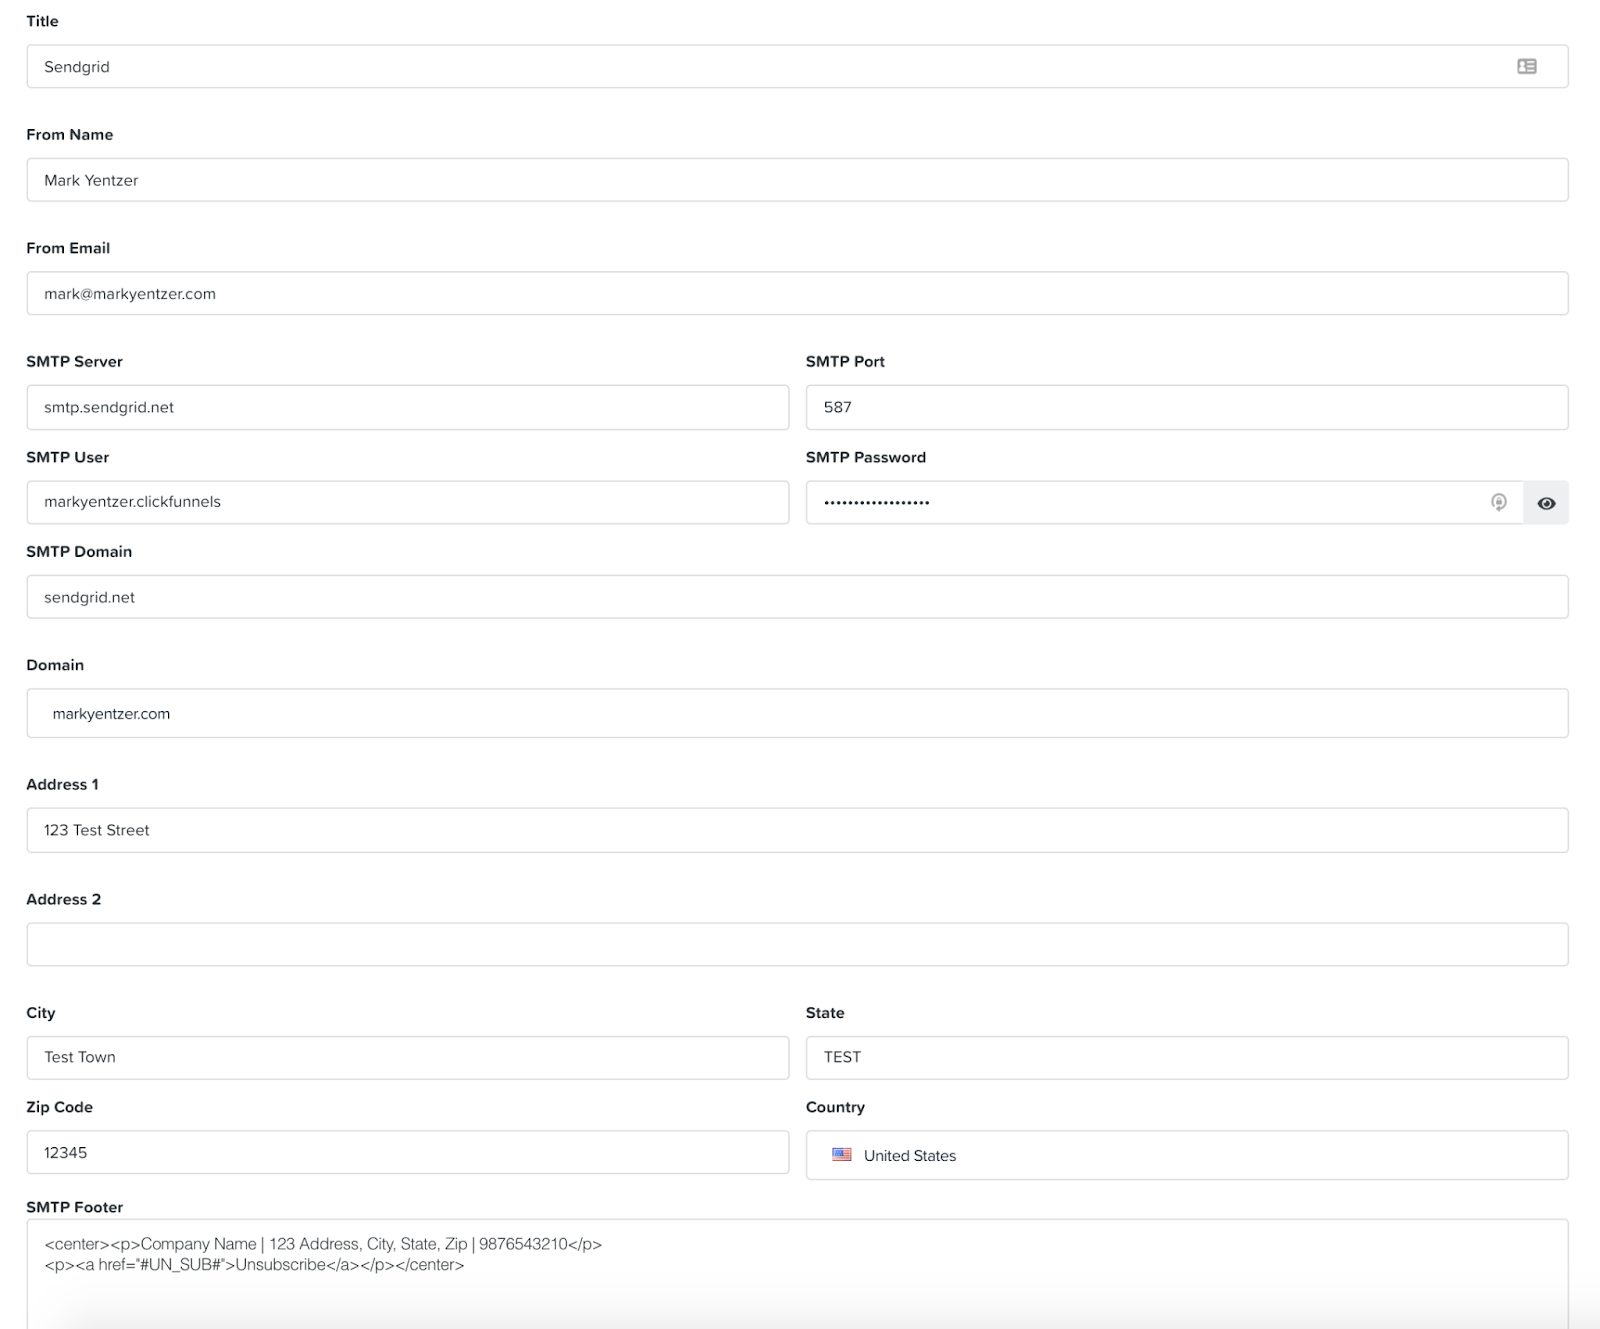Click the From Name field with Mark Yentzer

click(797, 180)
